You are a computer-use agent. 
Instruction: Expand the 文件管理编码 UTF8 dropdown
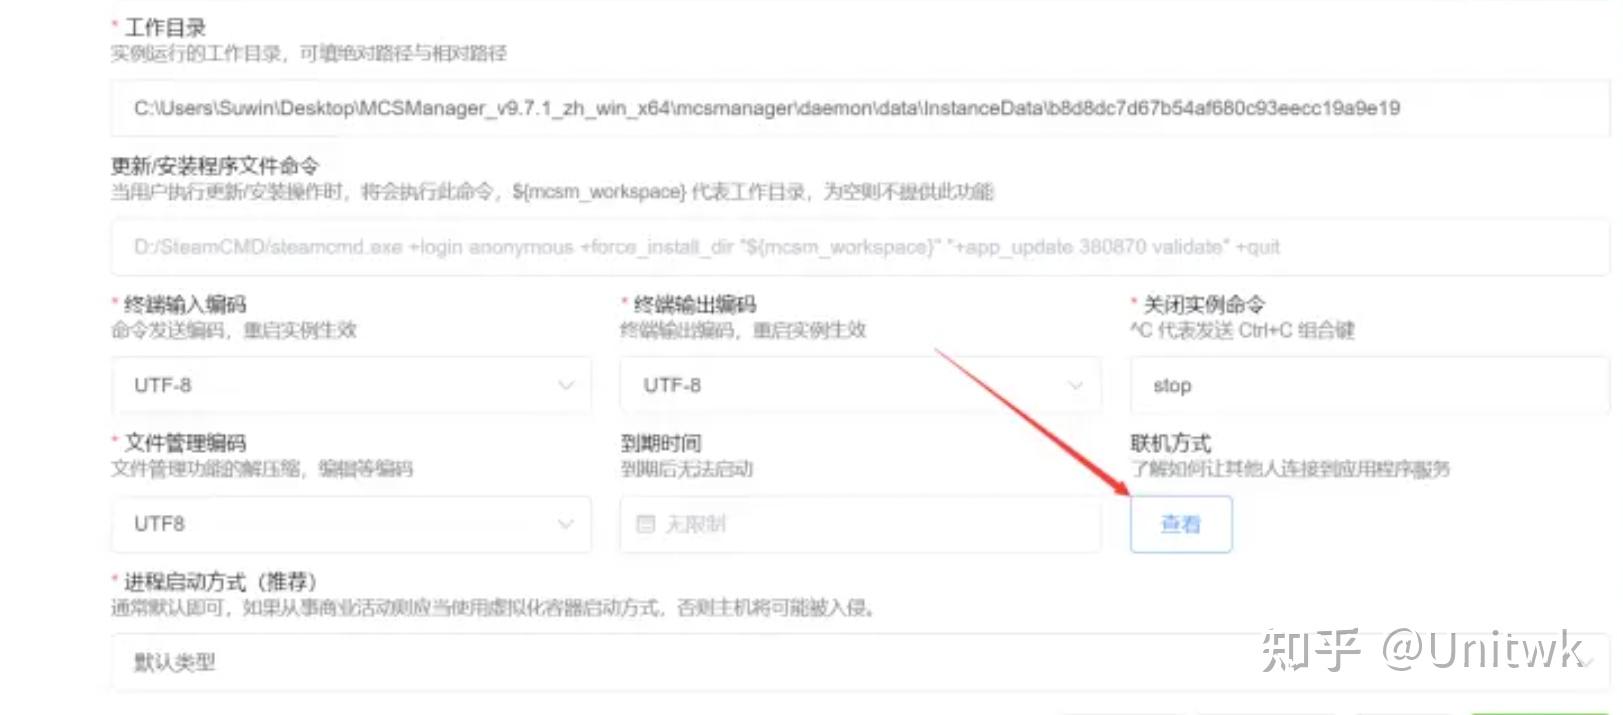point(351,524)
